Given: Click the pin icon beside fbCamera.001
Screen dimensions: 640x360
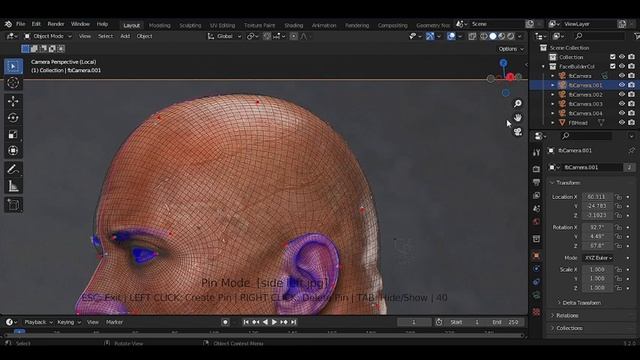Looking at the screenshot, I should pos(631,151).
